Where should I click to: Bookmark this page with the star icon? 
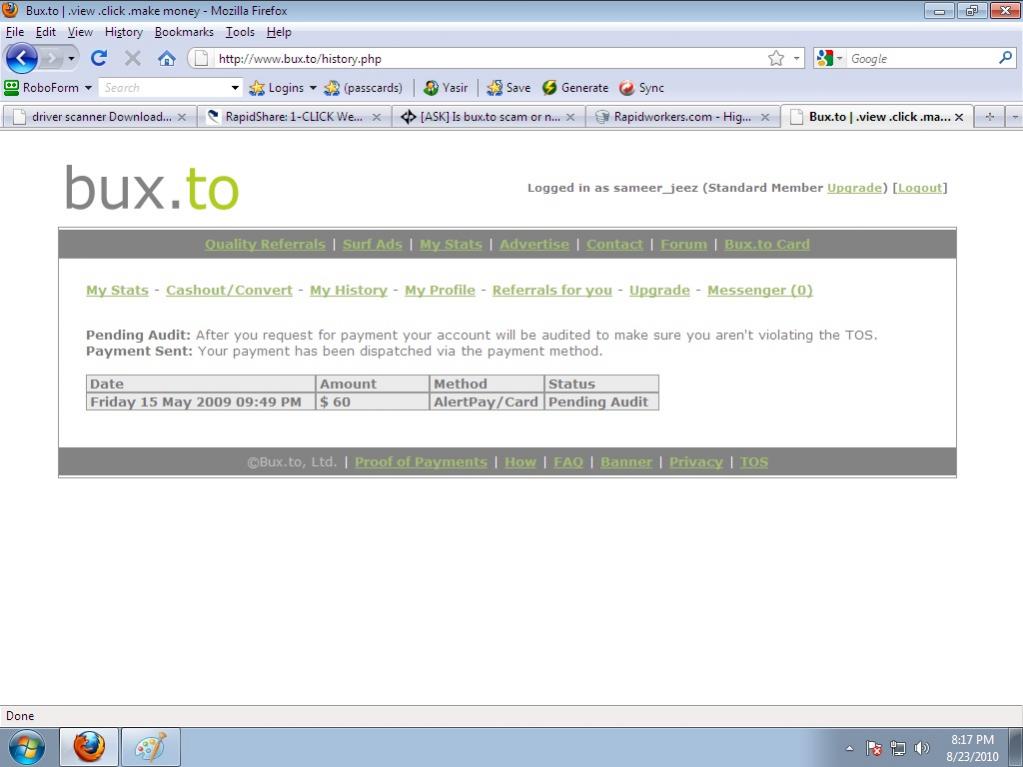tap(776, 58)
